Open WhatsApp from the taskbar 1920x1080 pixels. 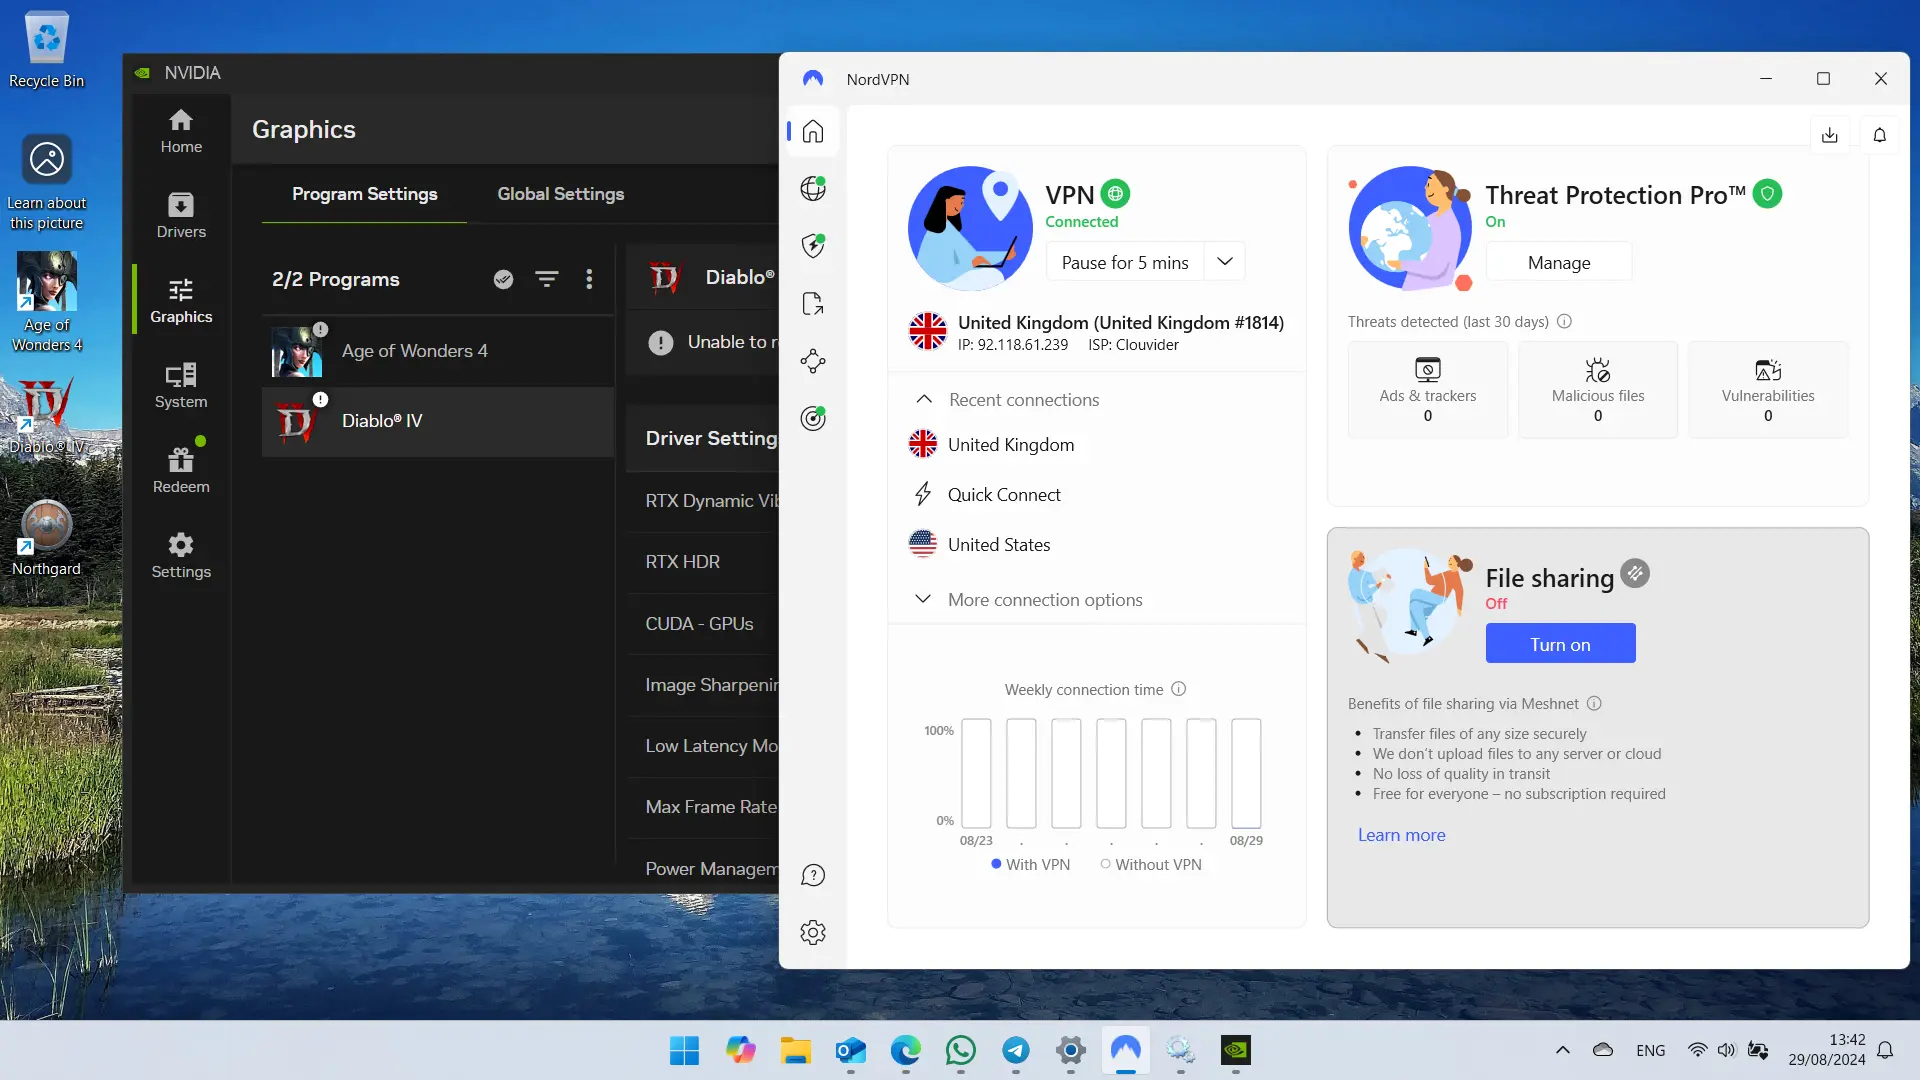961,1050
